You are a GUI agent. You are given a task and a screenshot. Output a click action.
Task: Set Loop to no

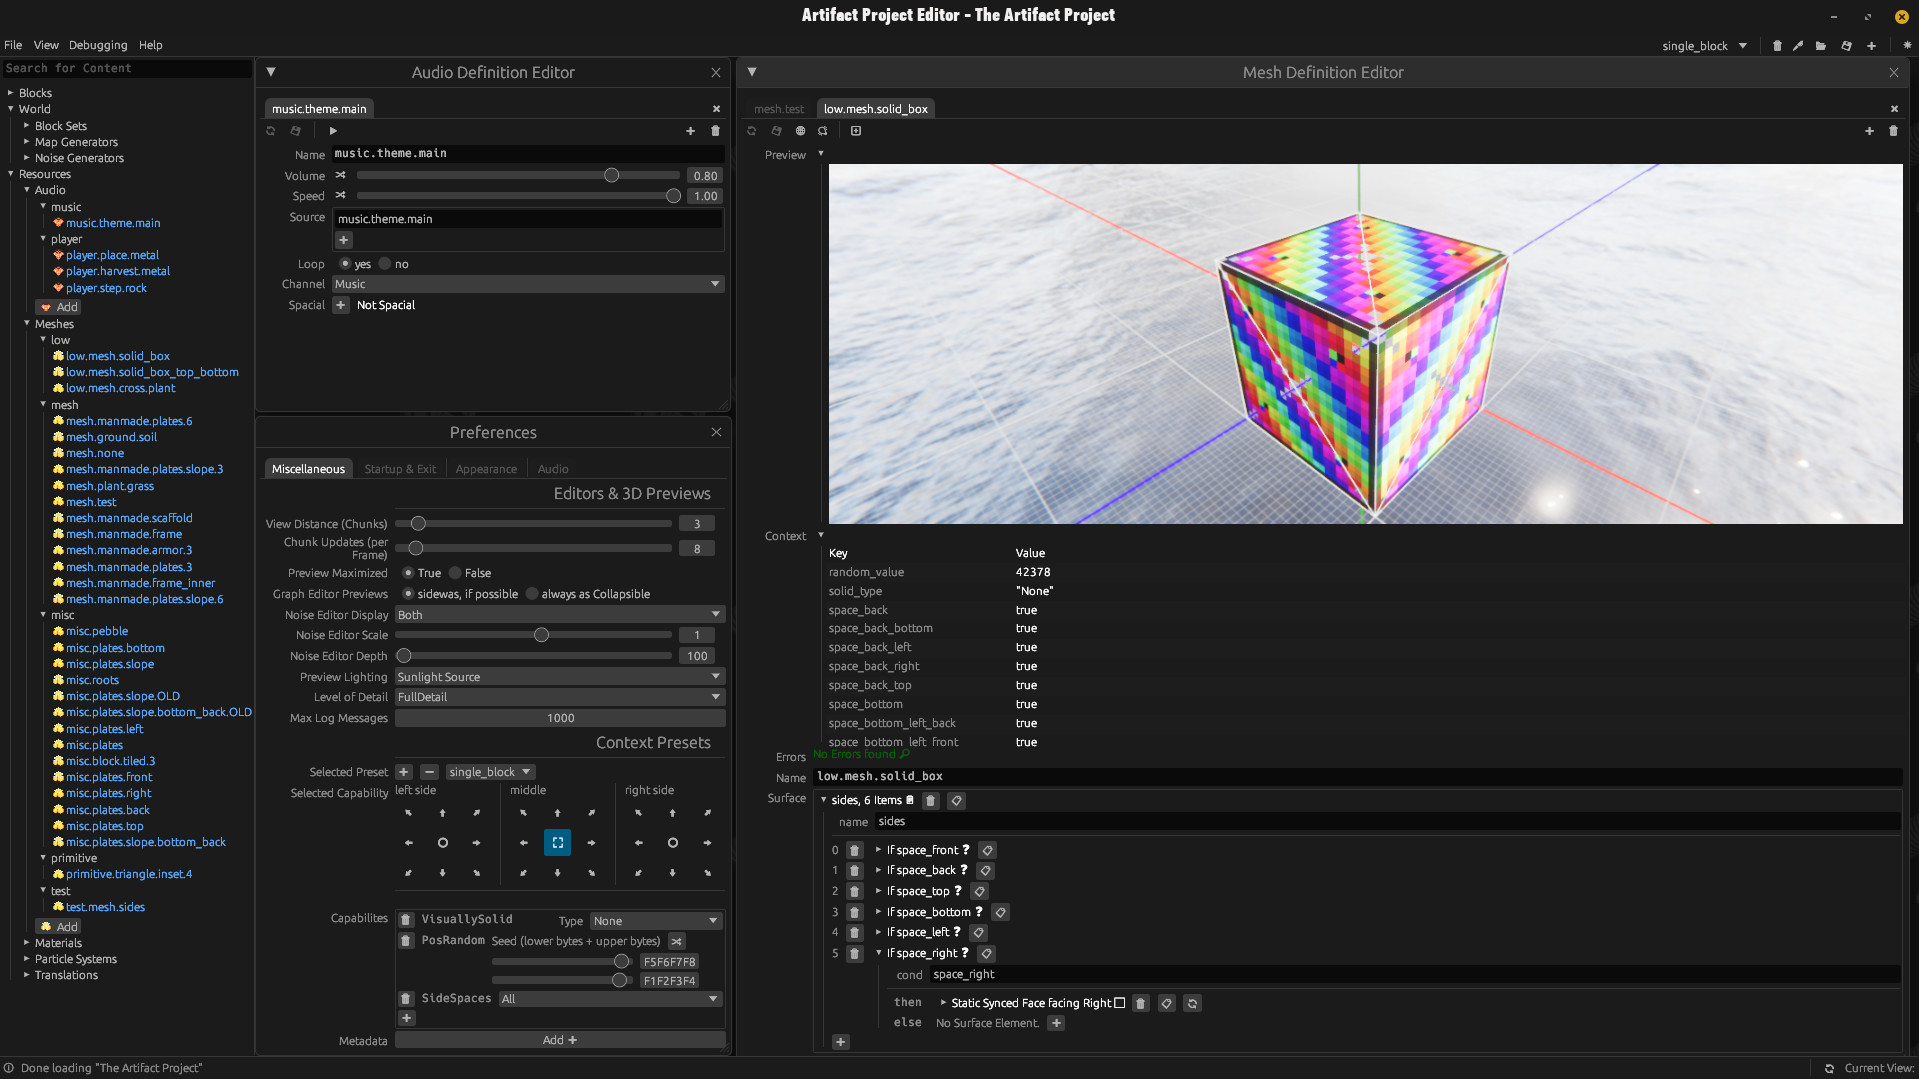coord(385,264)
